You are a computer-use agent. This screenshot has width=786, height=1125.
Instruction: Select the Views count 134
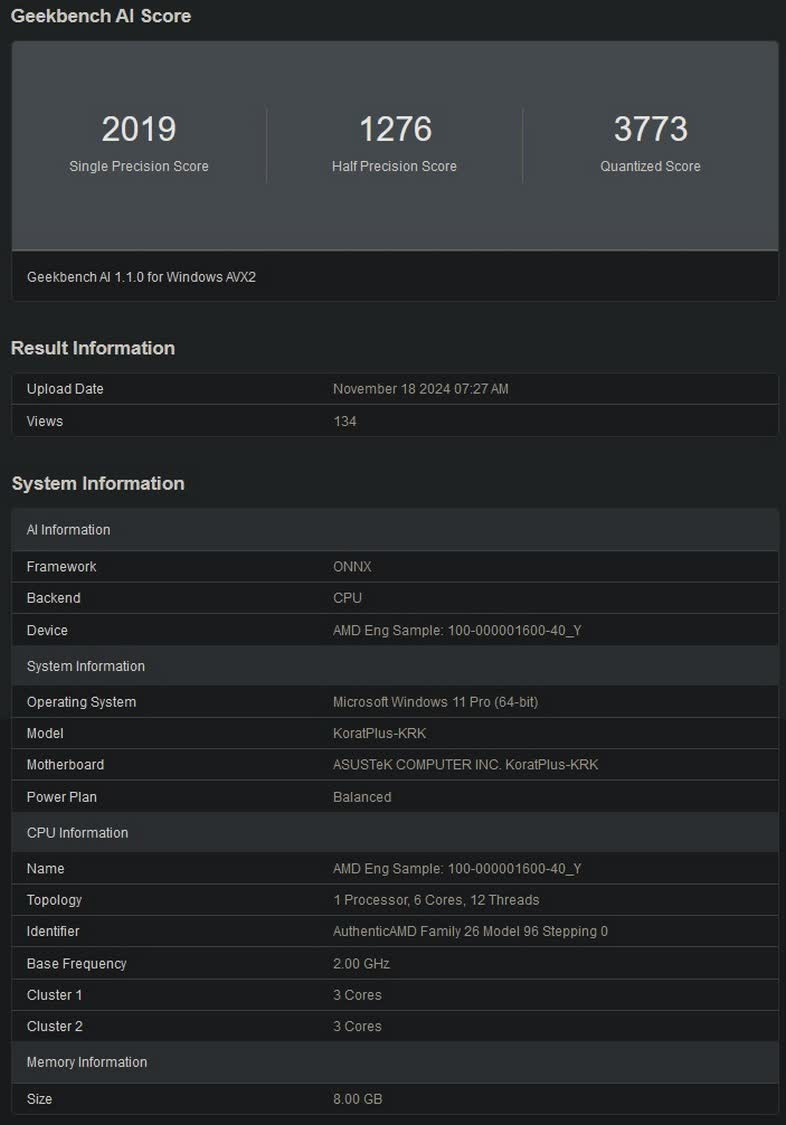tap(345, 421)
